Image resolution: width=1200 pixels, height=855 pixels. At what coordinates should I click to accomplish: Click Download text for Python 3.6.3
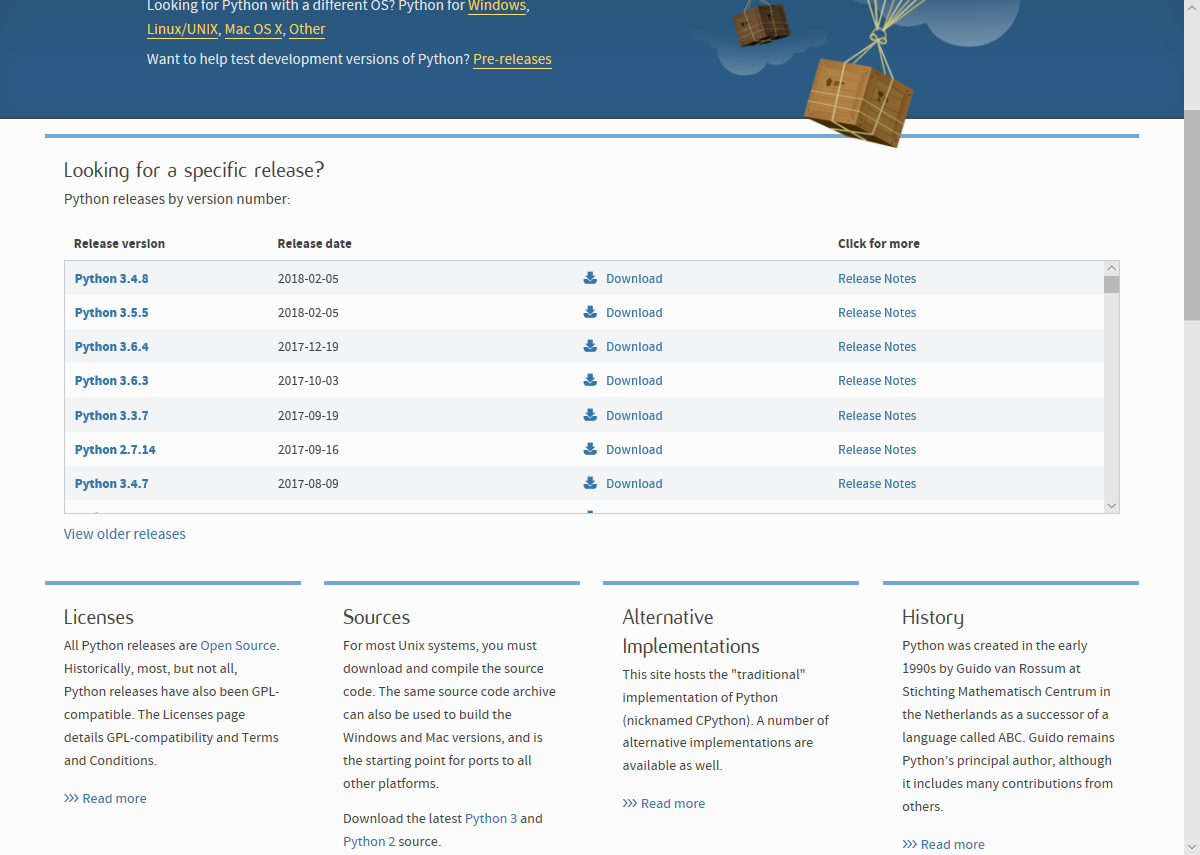click(634, 381)
